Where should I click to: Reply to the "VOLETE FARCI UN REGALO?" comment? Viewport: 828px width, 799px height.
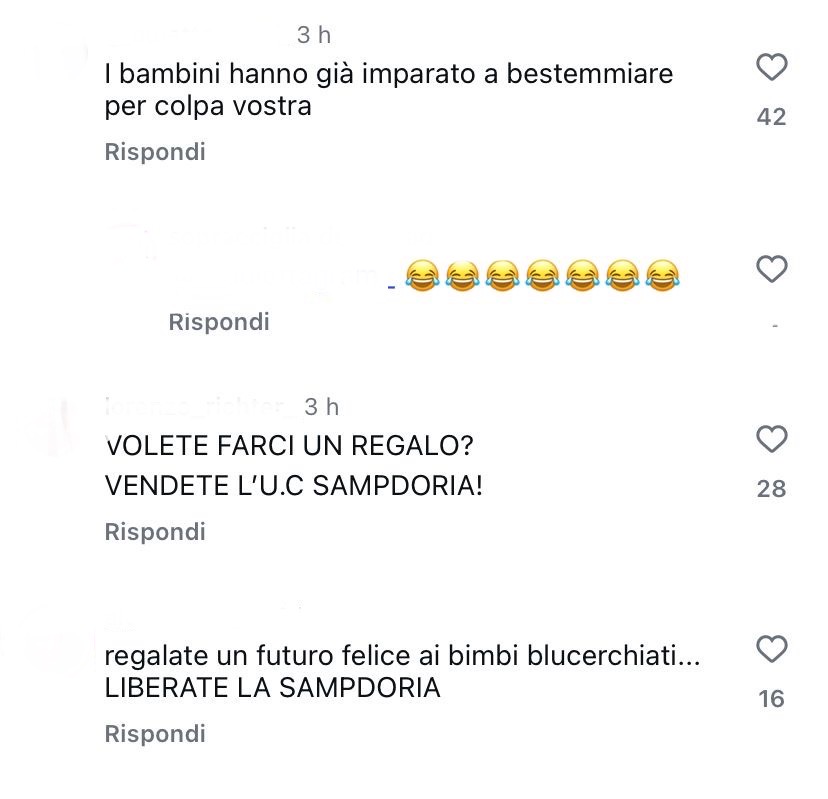tap(155, 532)
